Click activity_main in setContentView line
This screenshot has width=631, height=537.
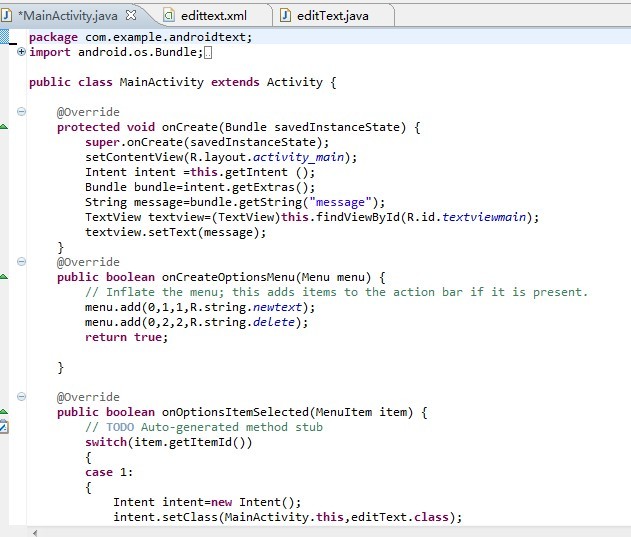298,157
